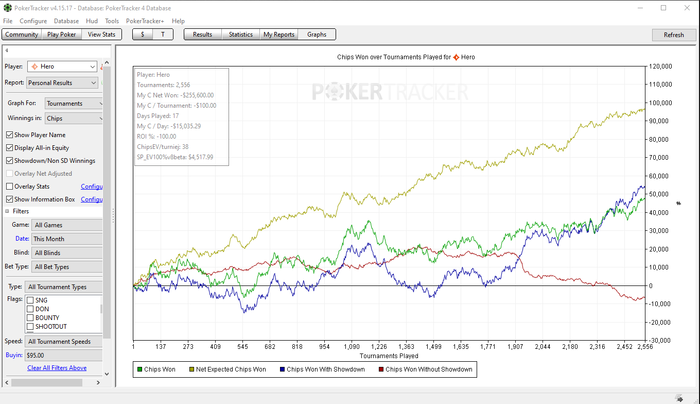Open Bet Type filter All Bet Types

click(x=67, y=267)
